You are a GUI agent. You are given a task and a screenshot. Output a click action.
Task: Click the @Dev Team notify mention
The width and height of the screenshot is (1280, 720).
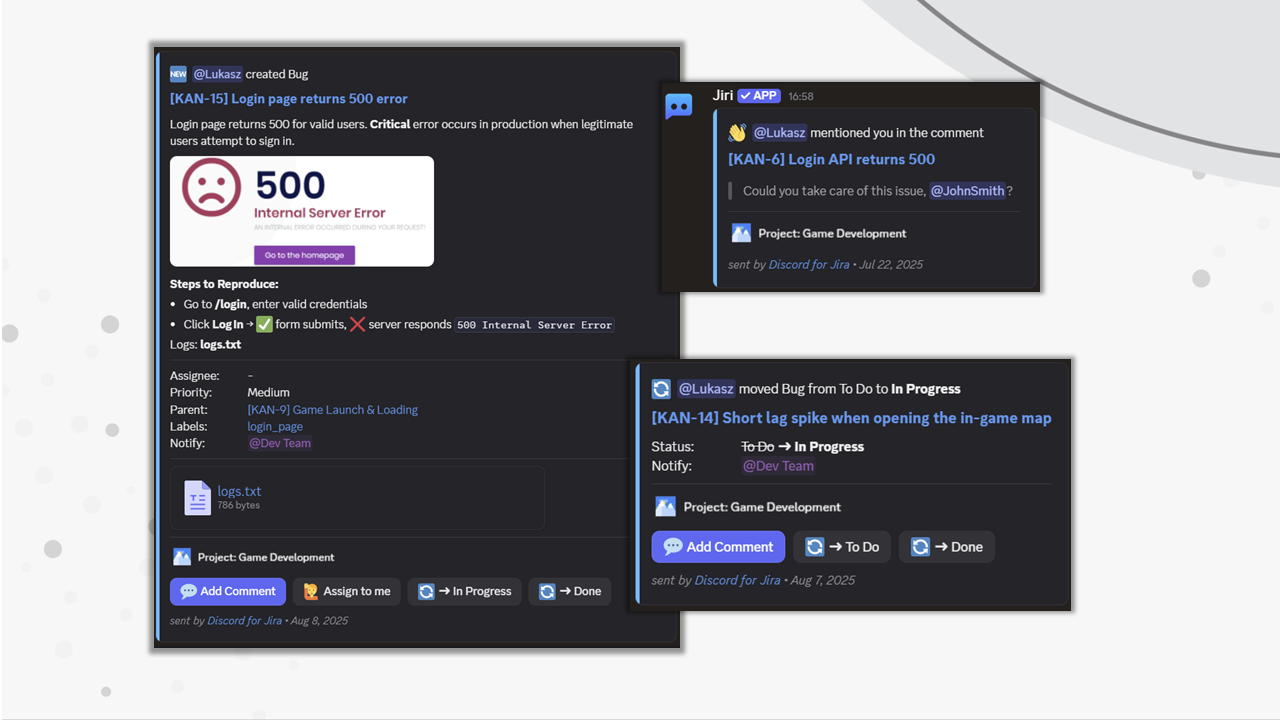point(279,443)
